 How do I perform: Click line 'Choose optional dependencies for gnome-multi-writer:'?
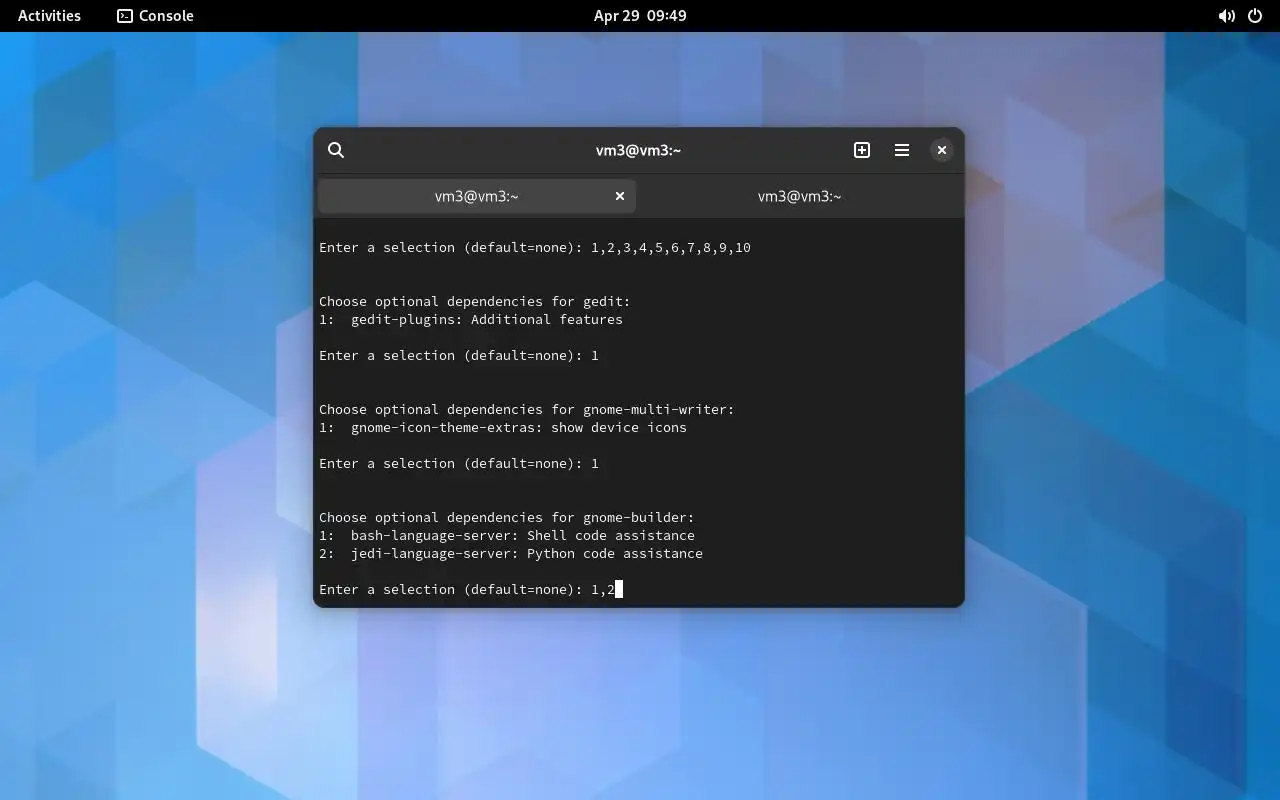click(527, 410)
